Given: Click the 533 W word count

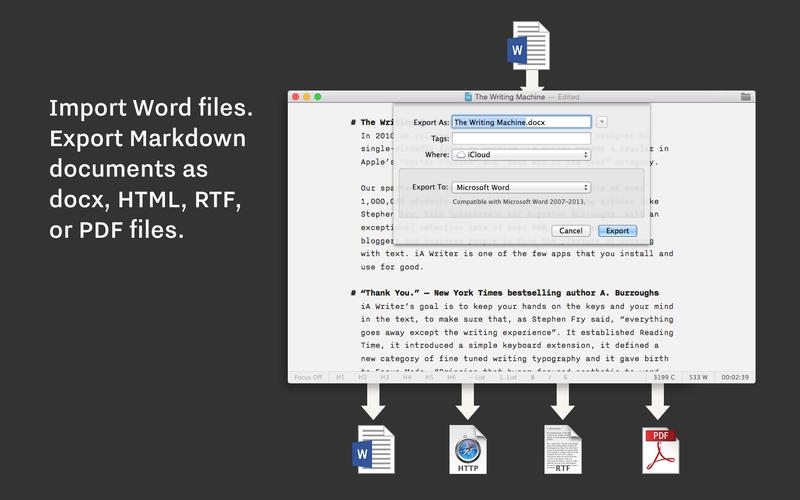Looking at the screenshot, I should [698, 377].
